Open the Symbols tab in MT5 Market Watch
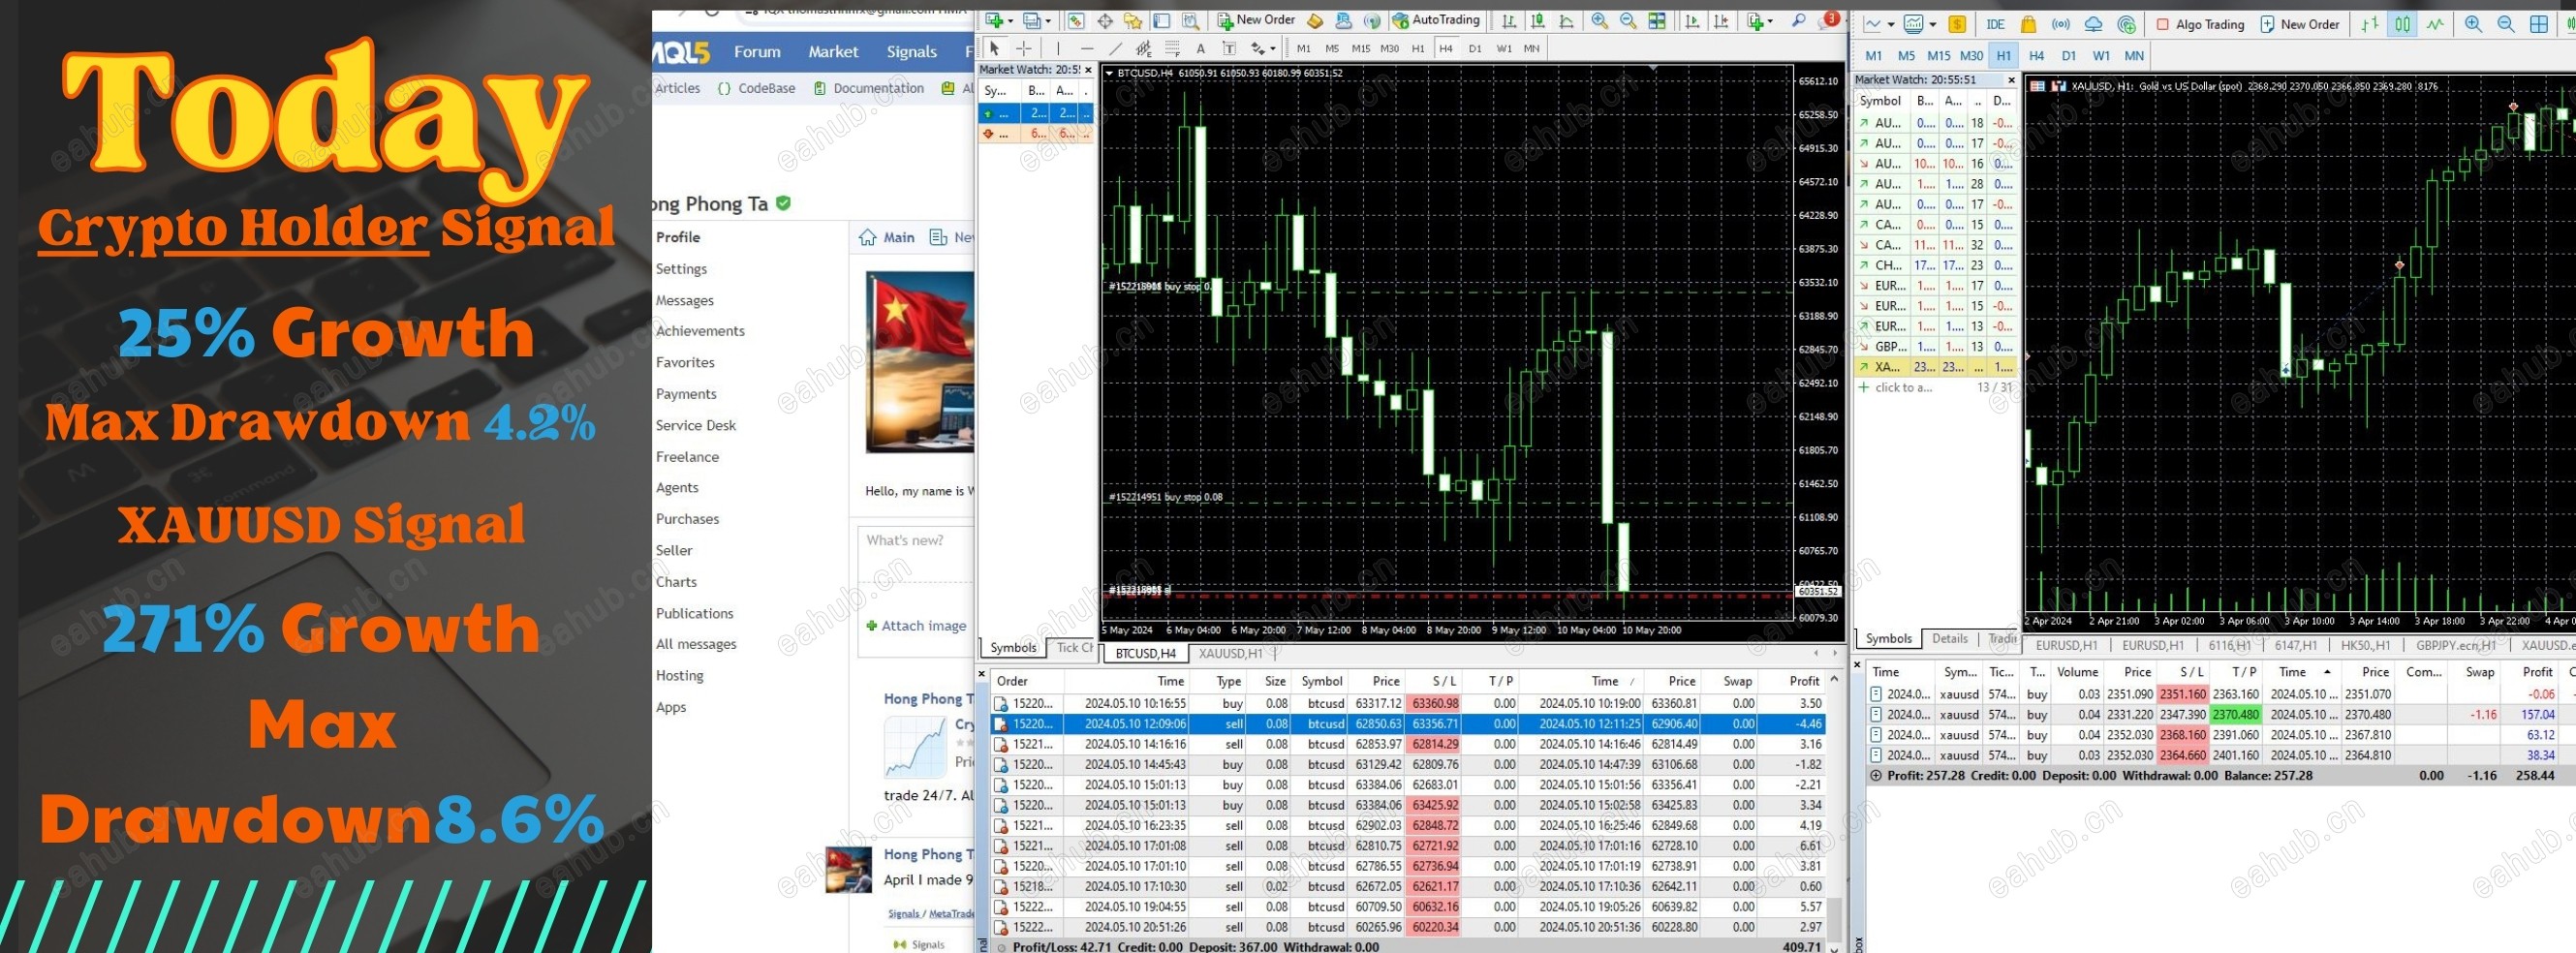 click(1888, 639)
